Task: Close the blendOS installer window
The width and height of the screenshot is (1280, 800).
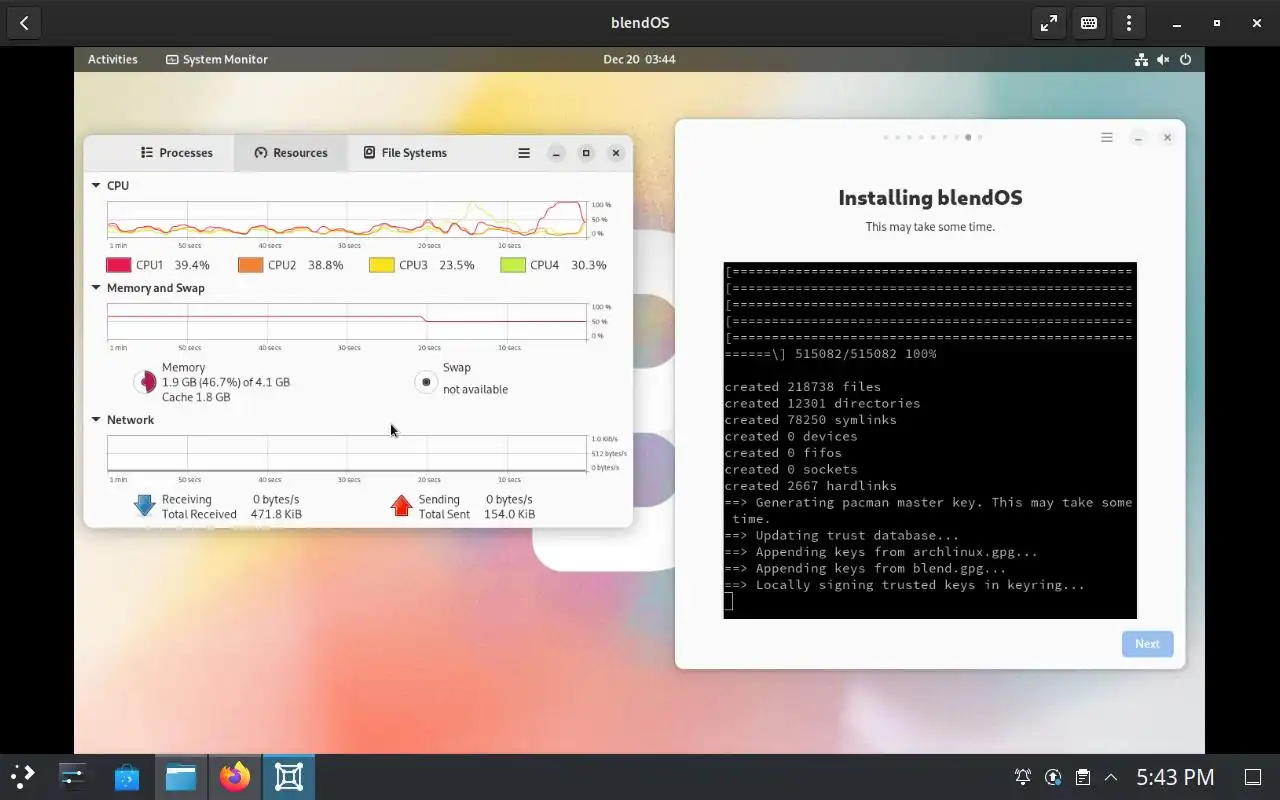Action: click(x=1167, y=138)
